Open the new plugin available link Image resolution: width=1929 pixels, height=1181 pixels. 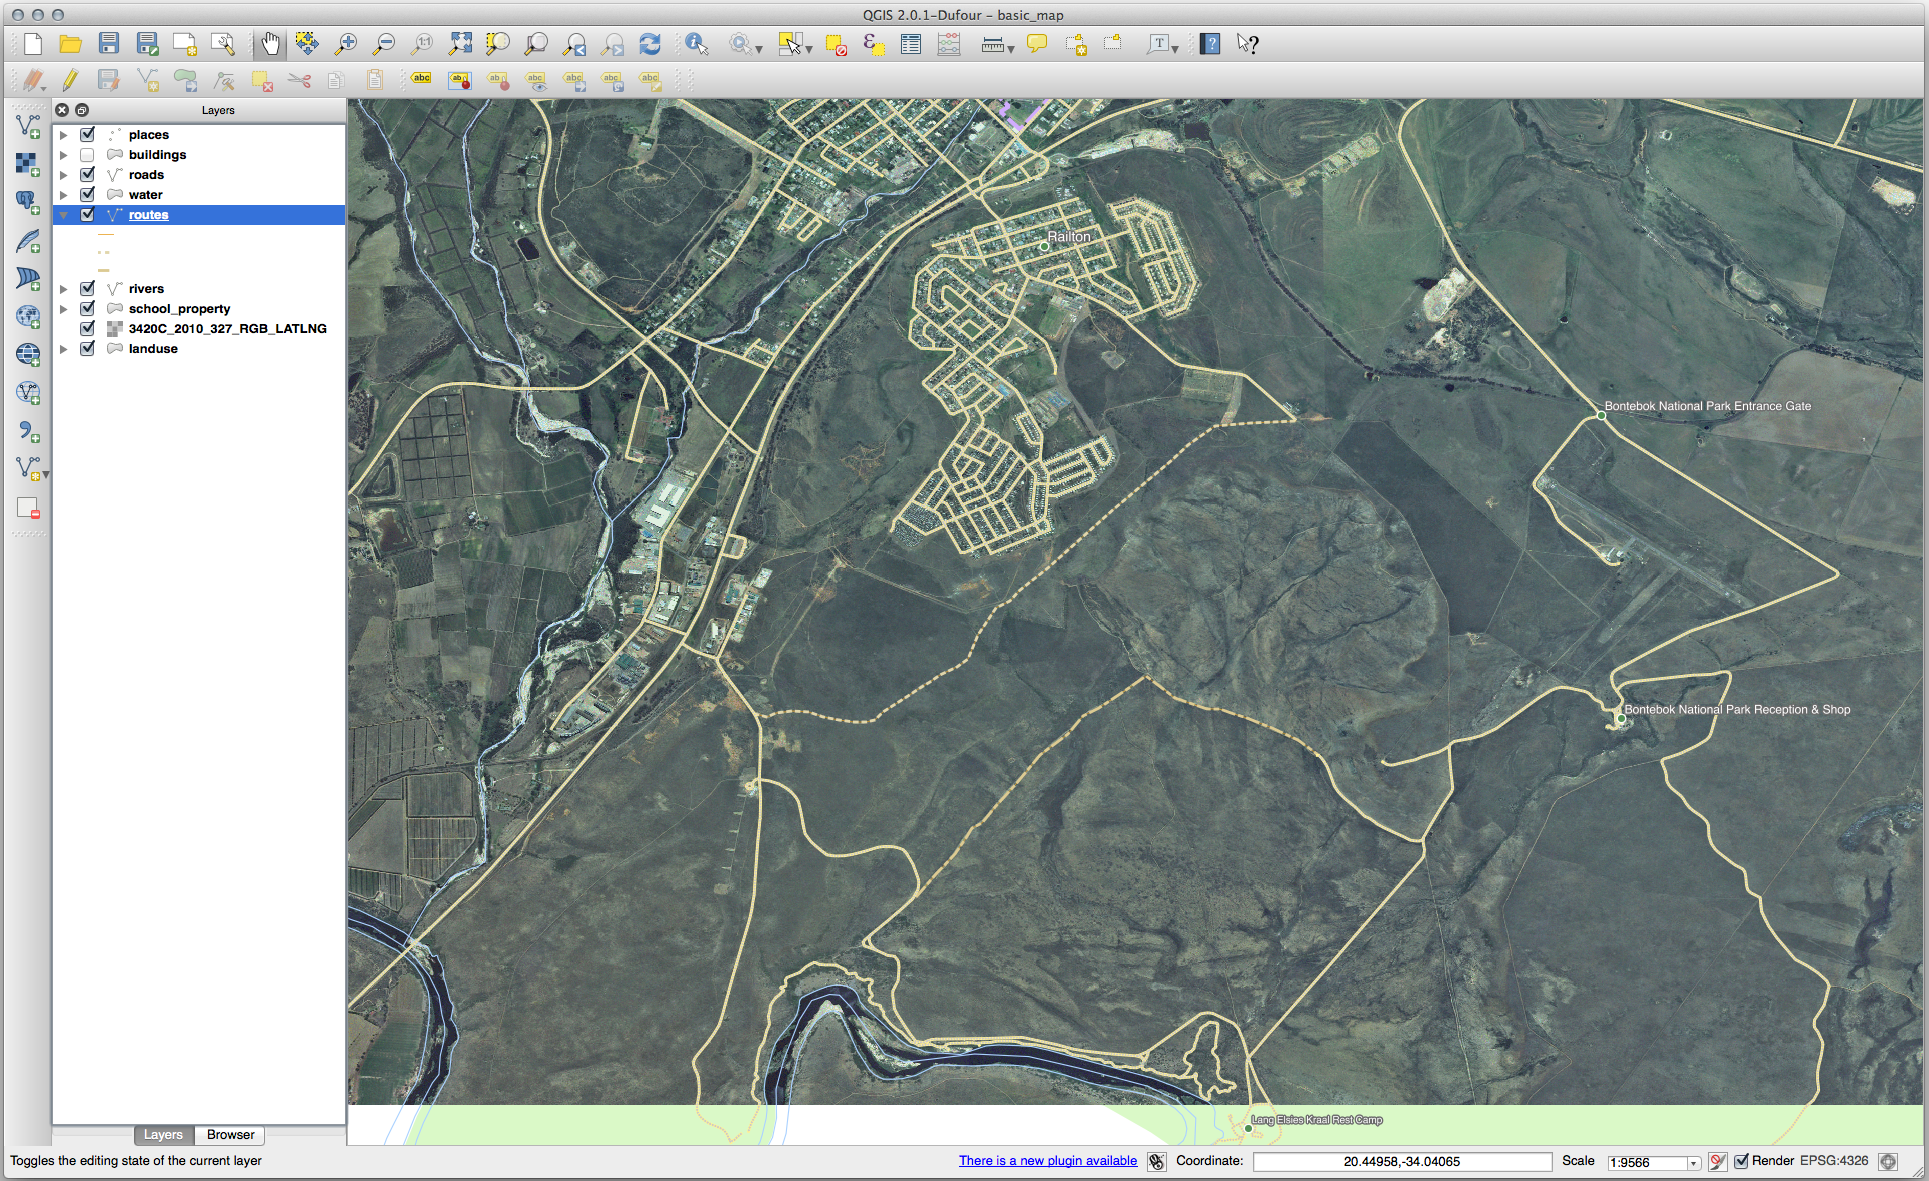[1047, 1160]
